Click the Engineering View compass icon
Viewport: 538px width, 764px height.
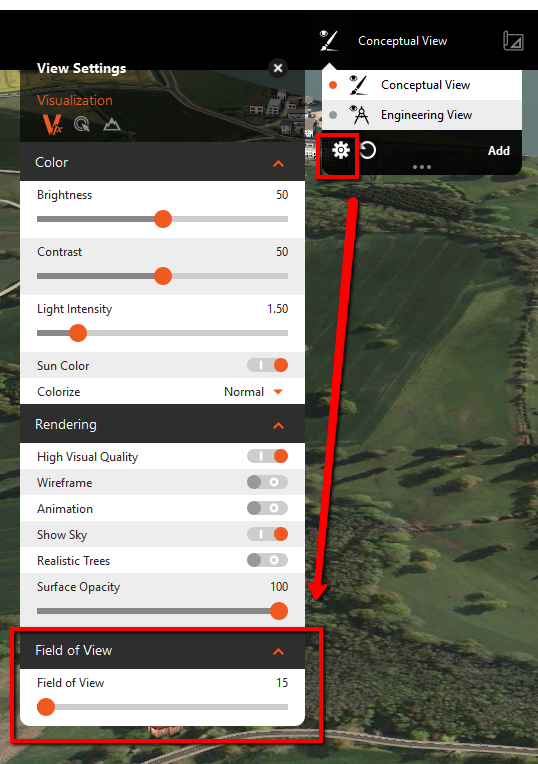[x=359, y=115]
